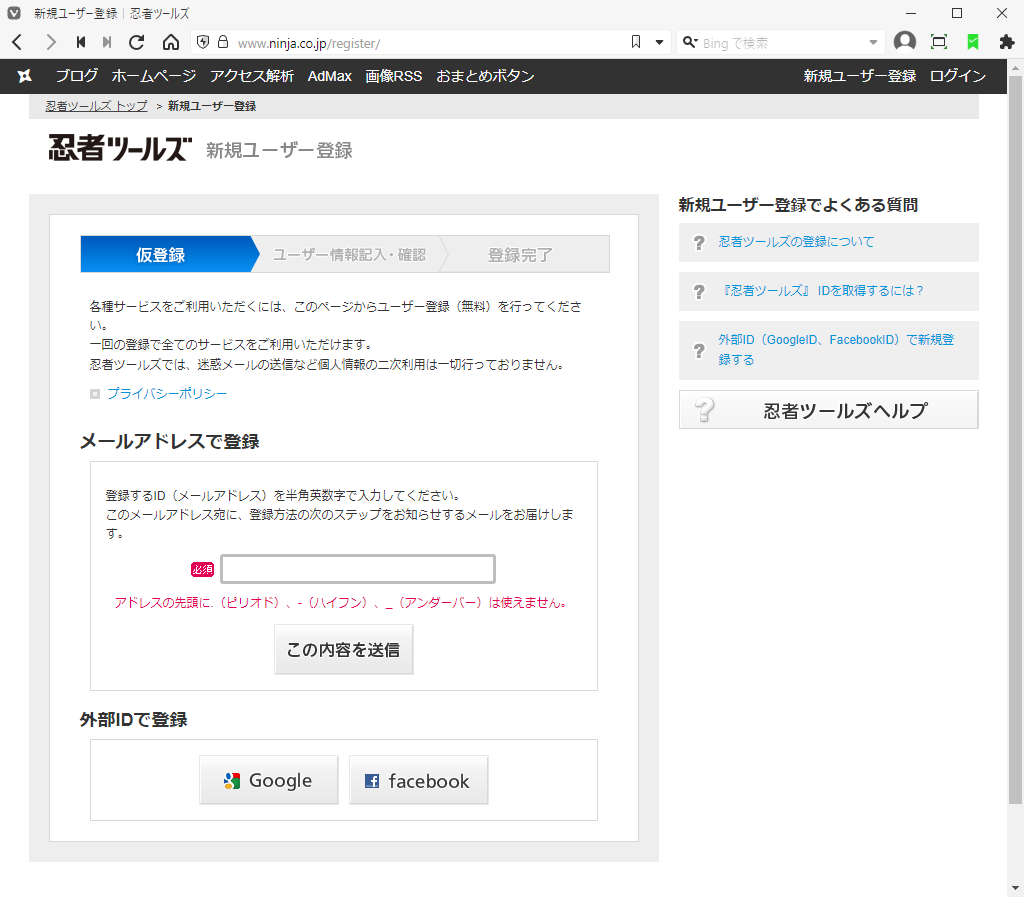Open the user profile avatar icon
This screenshot has height=897, width=1024.
click(904, 42)
